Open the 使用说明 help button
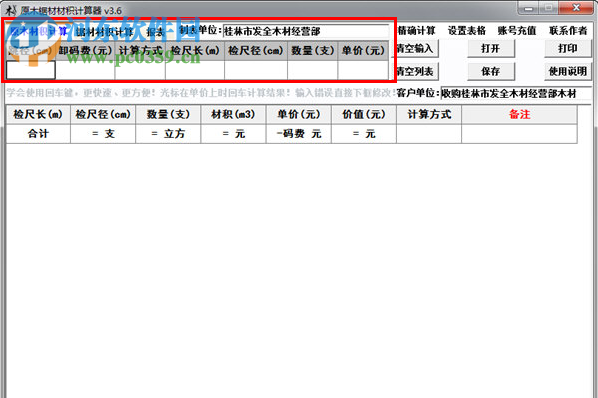This screenshot has width=598, height=398. click(x=567, y=71)
